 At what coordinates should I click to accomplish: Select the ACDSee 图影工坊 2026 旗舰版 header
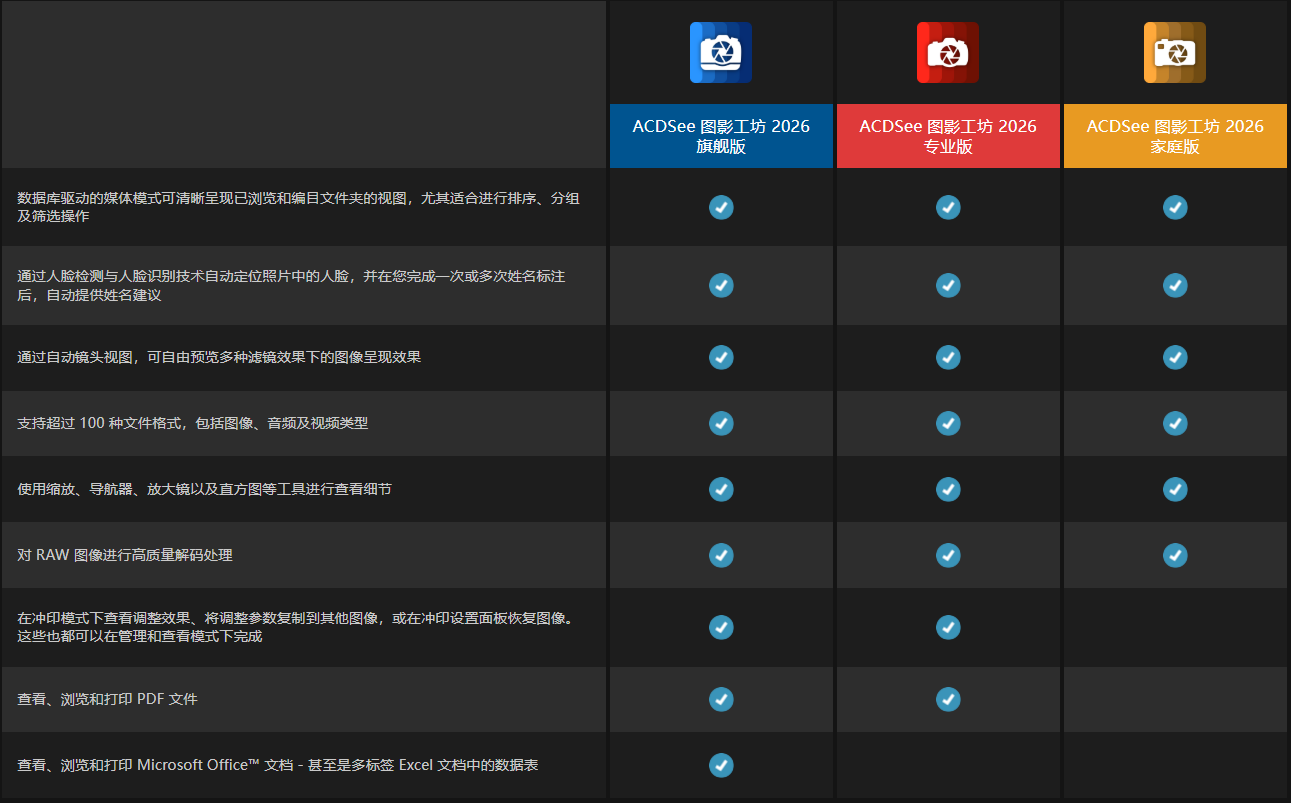point(720,136)
